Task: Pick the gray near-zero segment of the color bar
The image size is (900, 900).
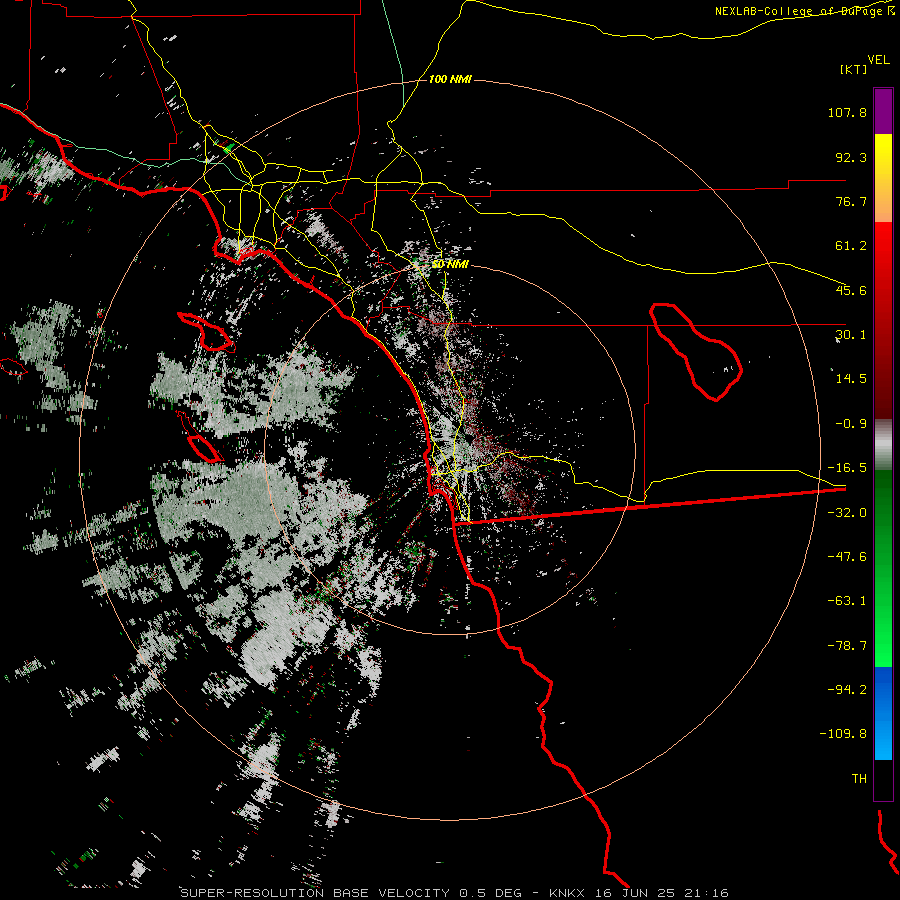Action: pos(883,445)
